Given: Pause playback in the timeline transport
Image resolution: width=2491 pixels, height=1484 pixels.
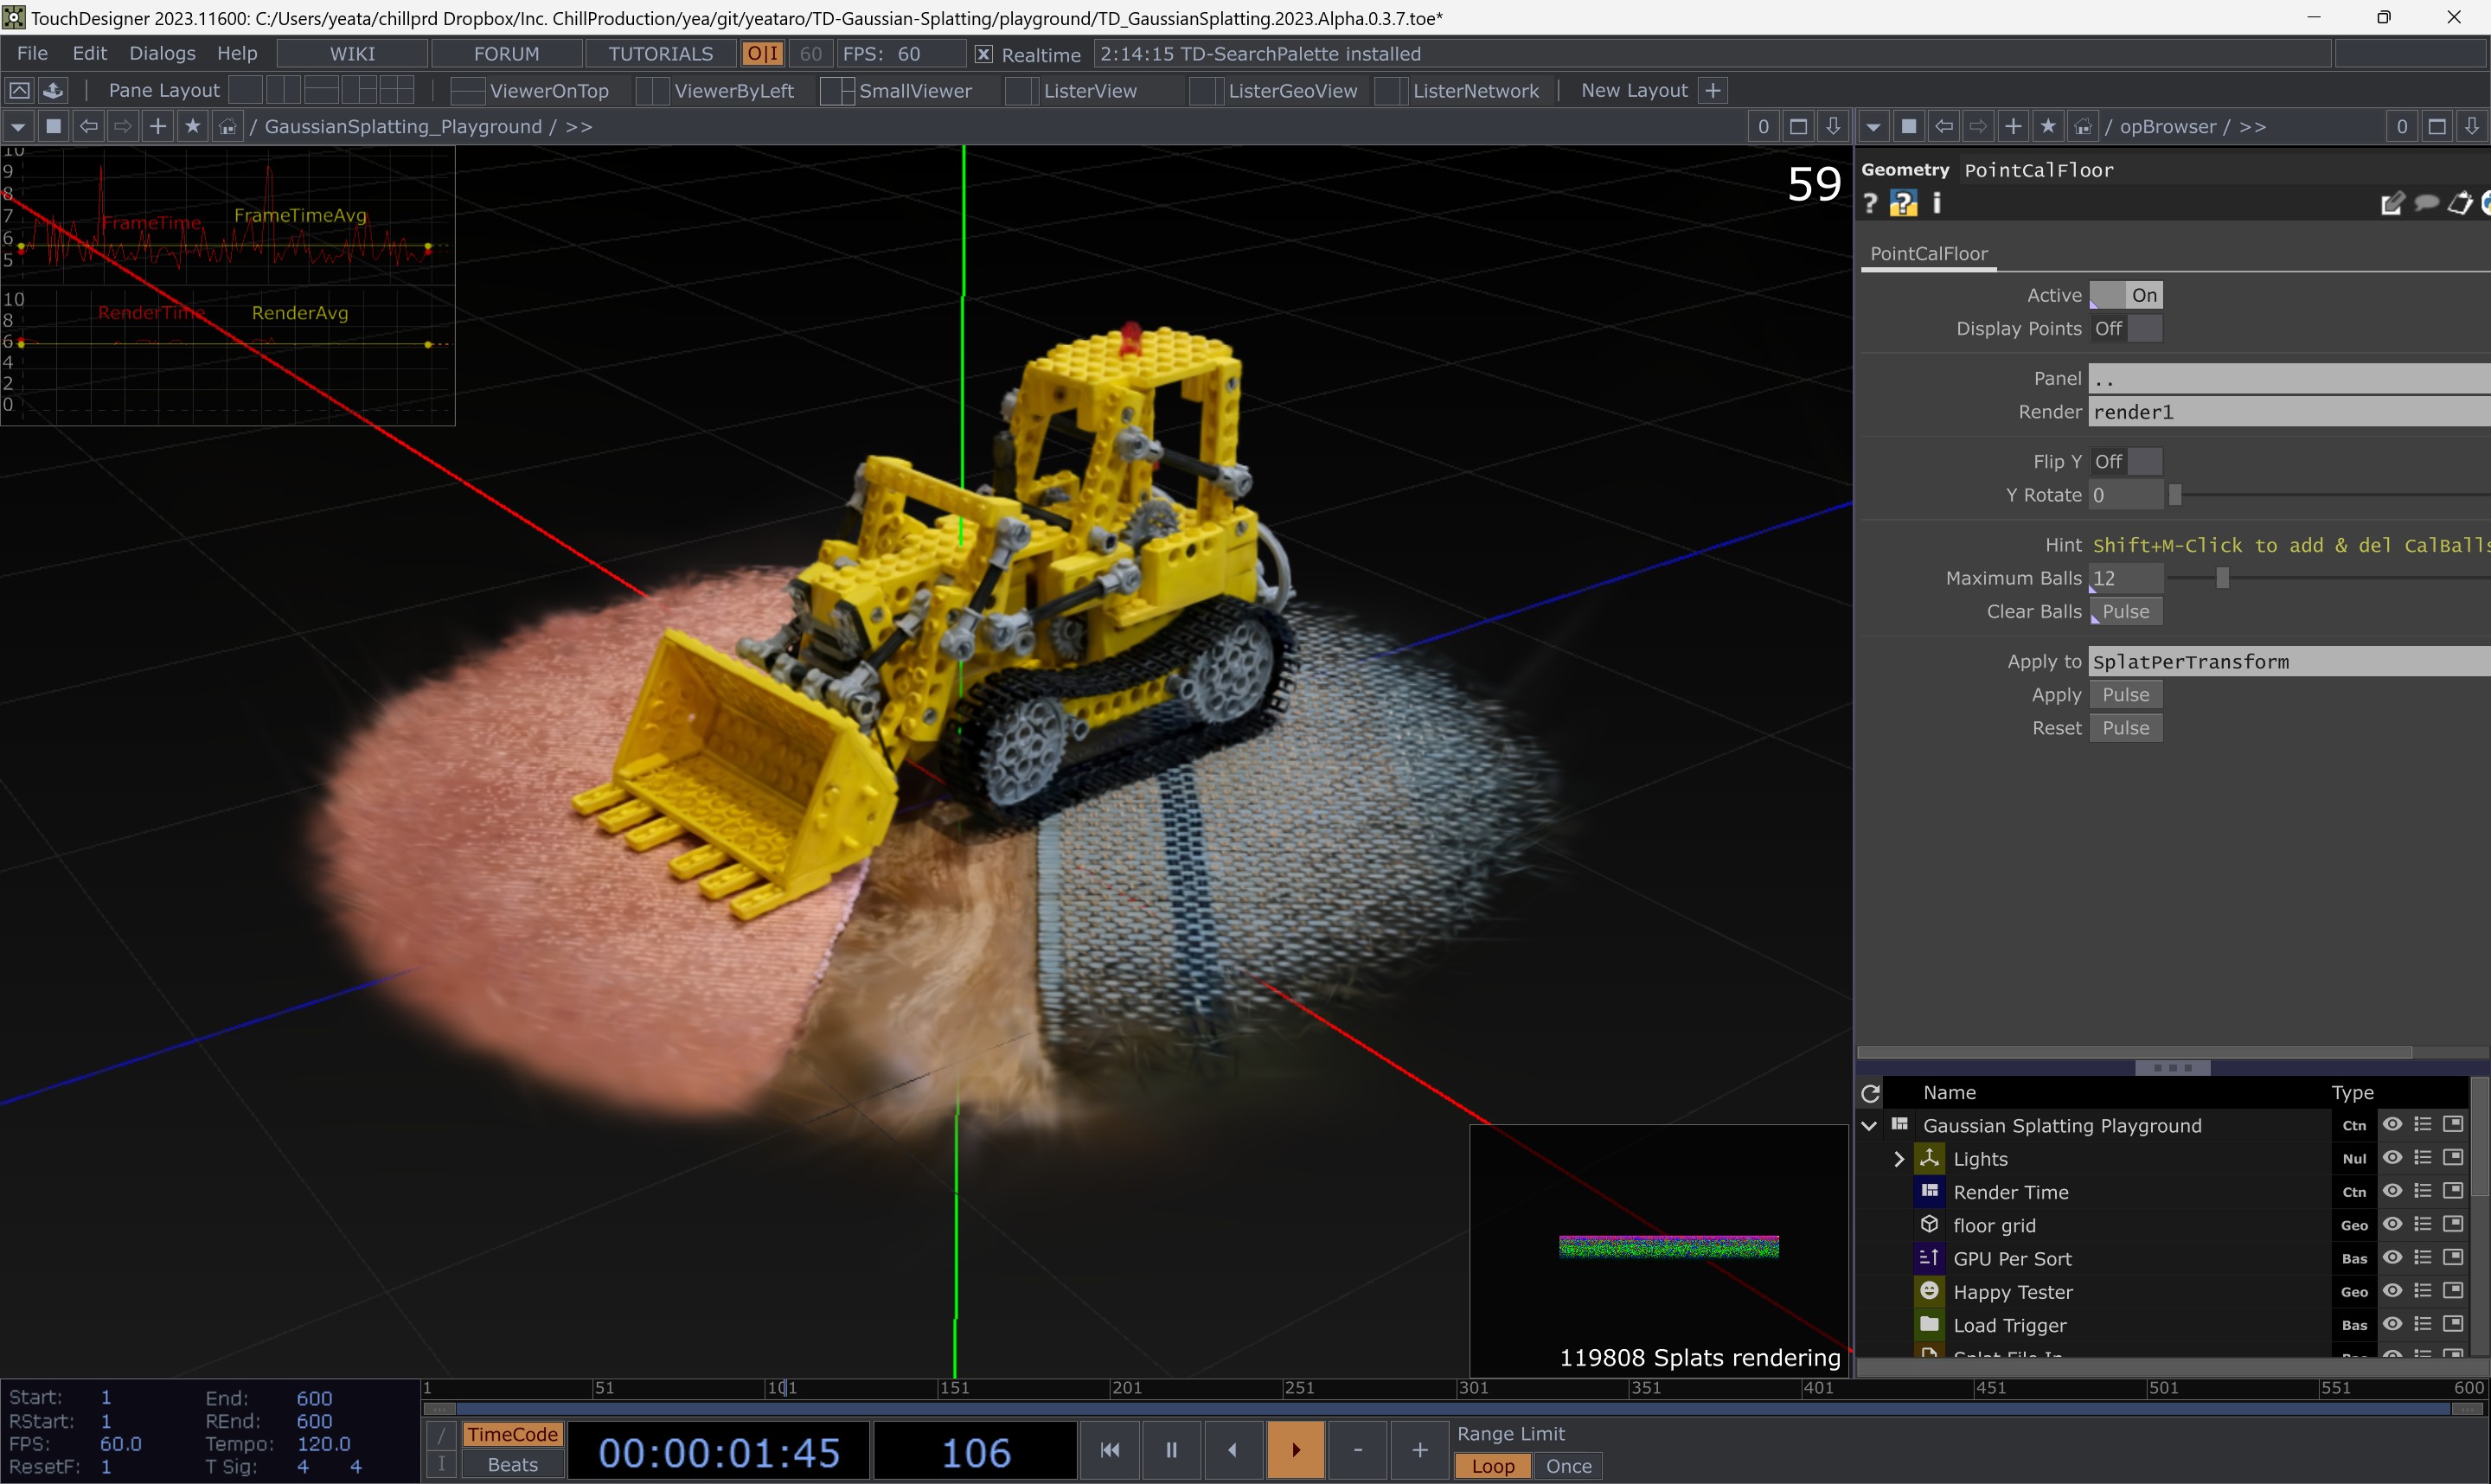Looking at the screenshot, I should tap(1171, 1449).
